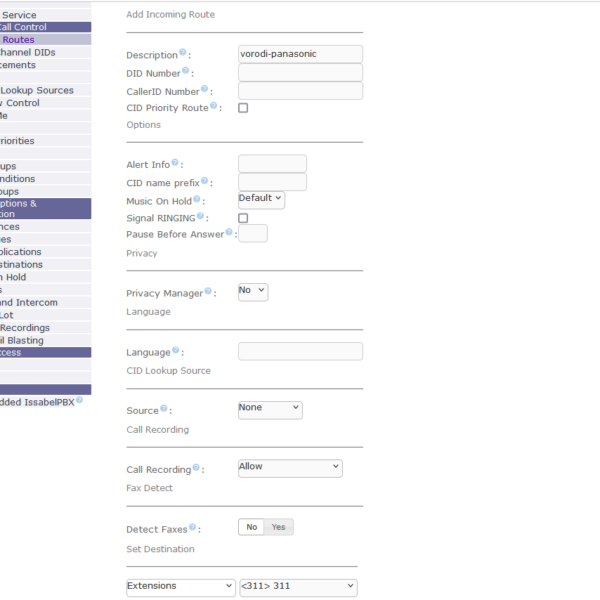Click help icon next to Alert Info
Screen dimensions: 600x600
tap(175, 162)
